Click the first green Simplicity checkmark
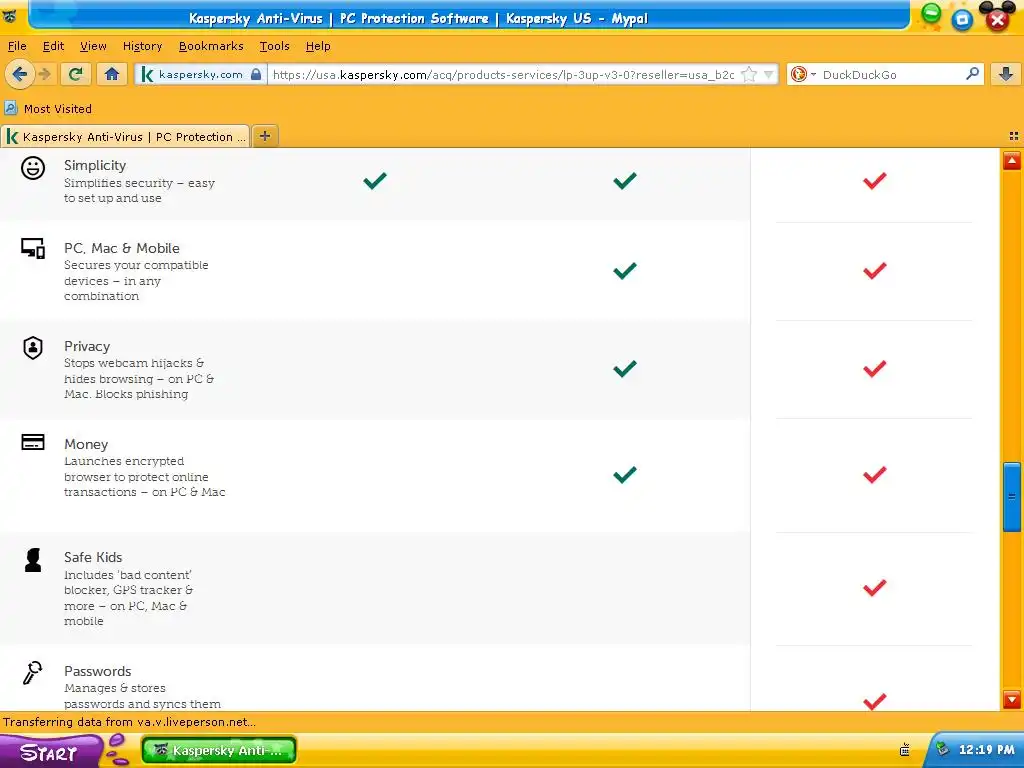The width and height of the screenshot is (1024, 768). pos(375,180)
